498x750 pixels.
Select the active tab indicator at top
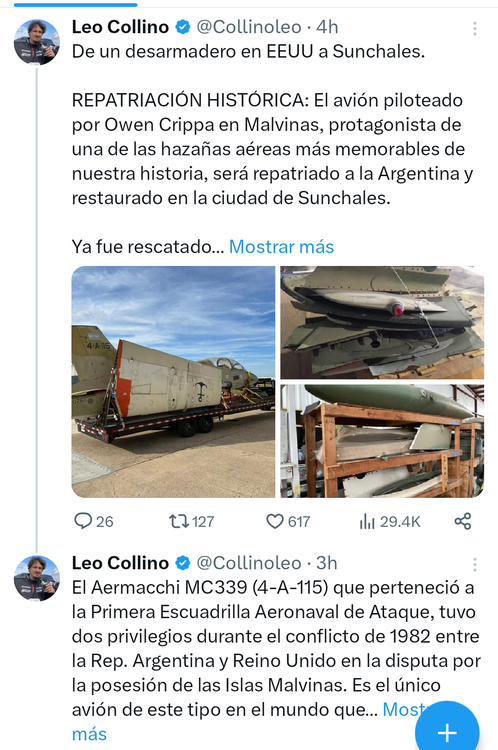tap(76, 5)
